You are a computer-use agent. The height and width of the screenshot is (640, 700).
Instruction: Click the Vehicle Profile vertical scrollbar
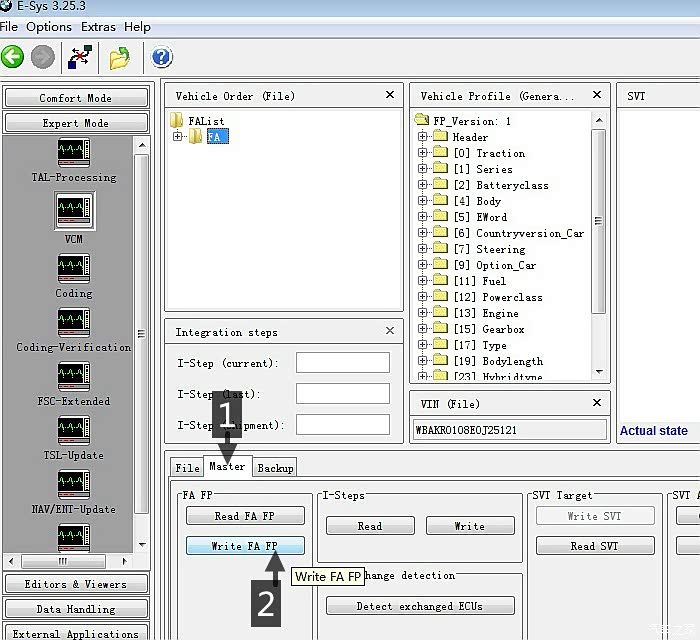coord(599,220)
